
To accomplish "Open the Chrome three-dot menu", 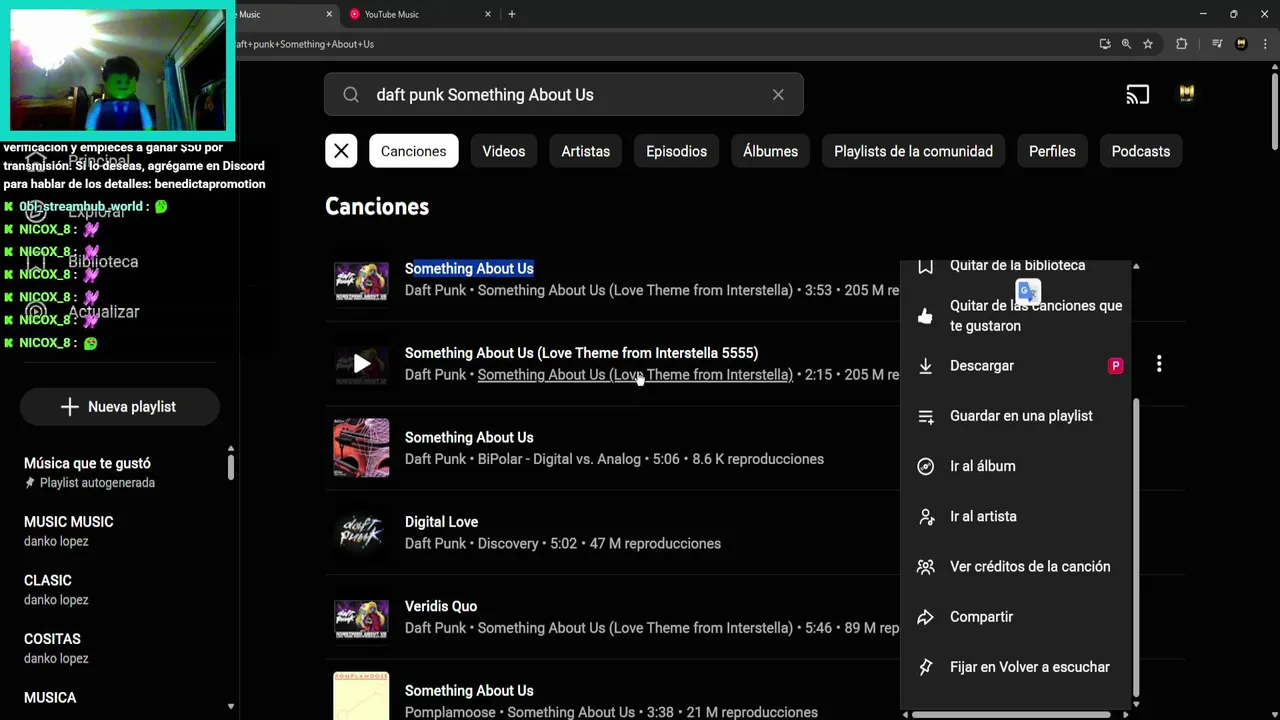I will click(1264, 44).
